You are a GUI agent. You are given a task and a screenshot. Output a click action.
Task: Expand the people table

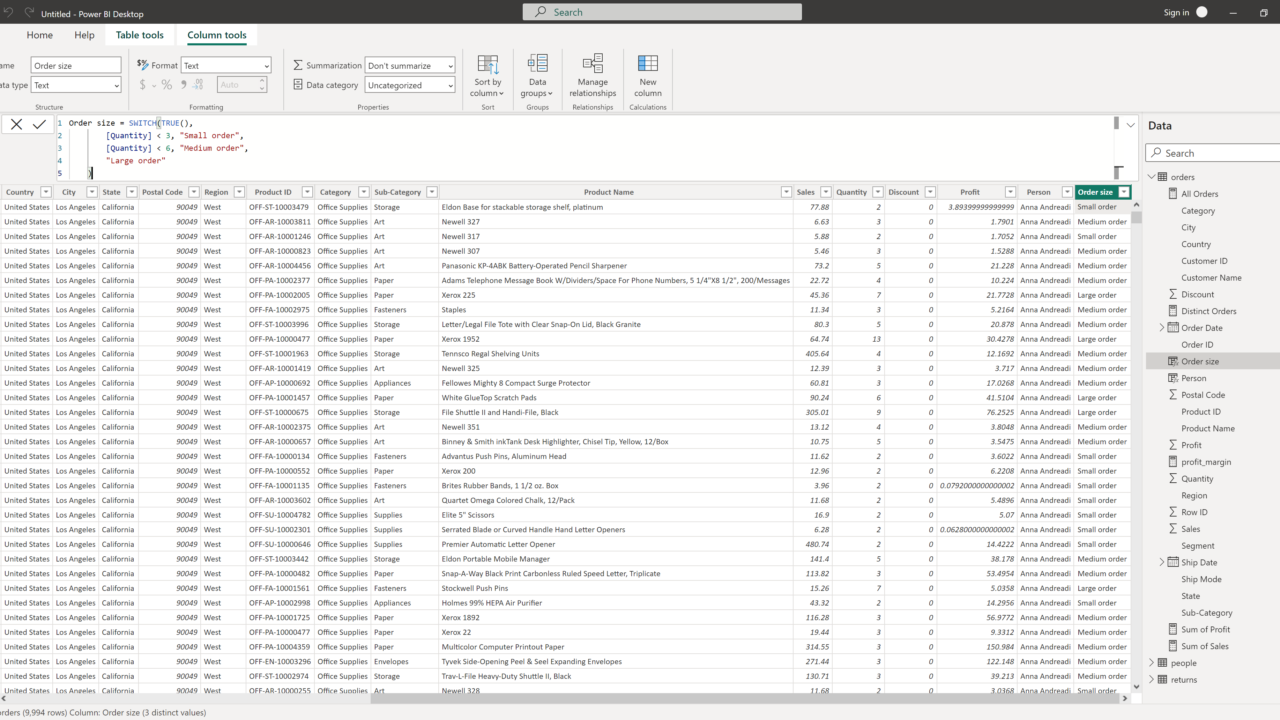(1151, 663)
